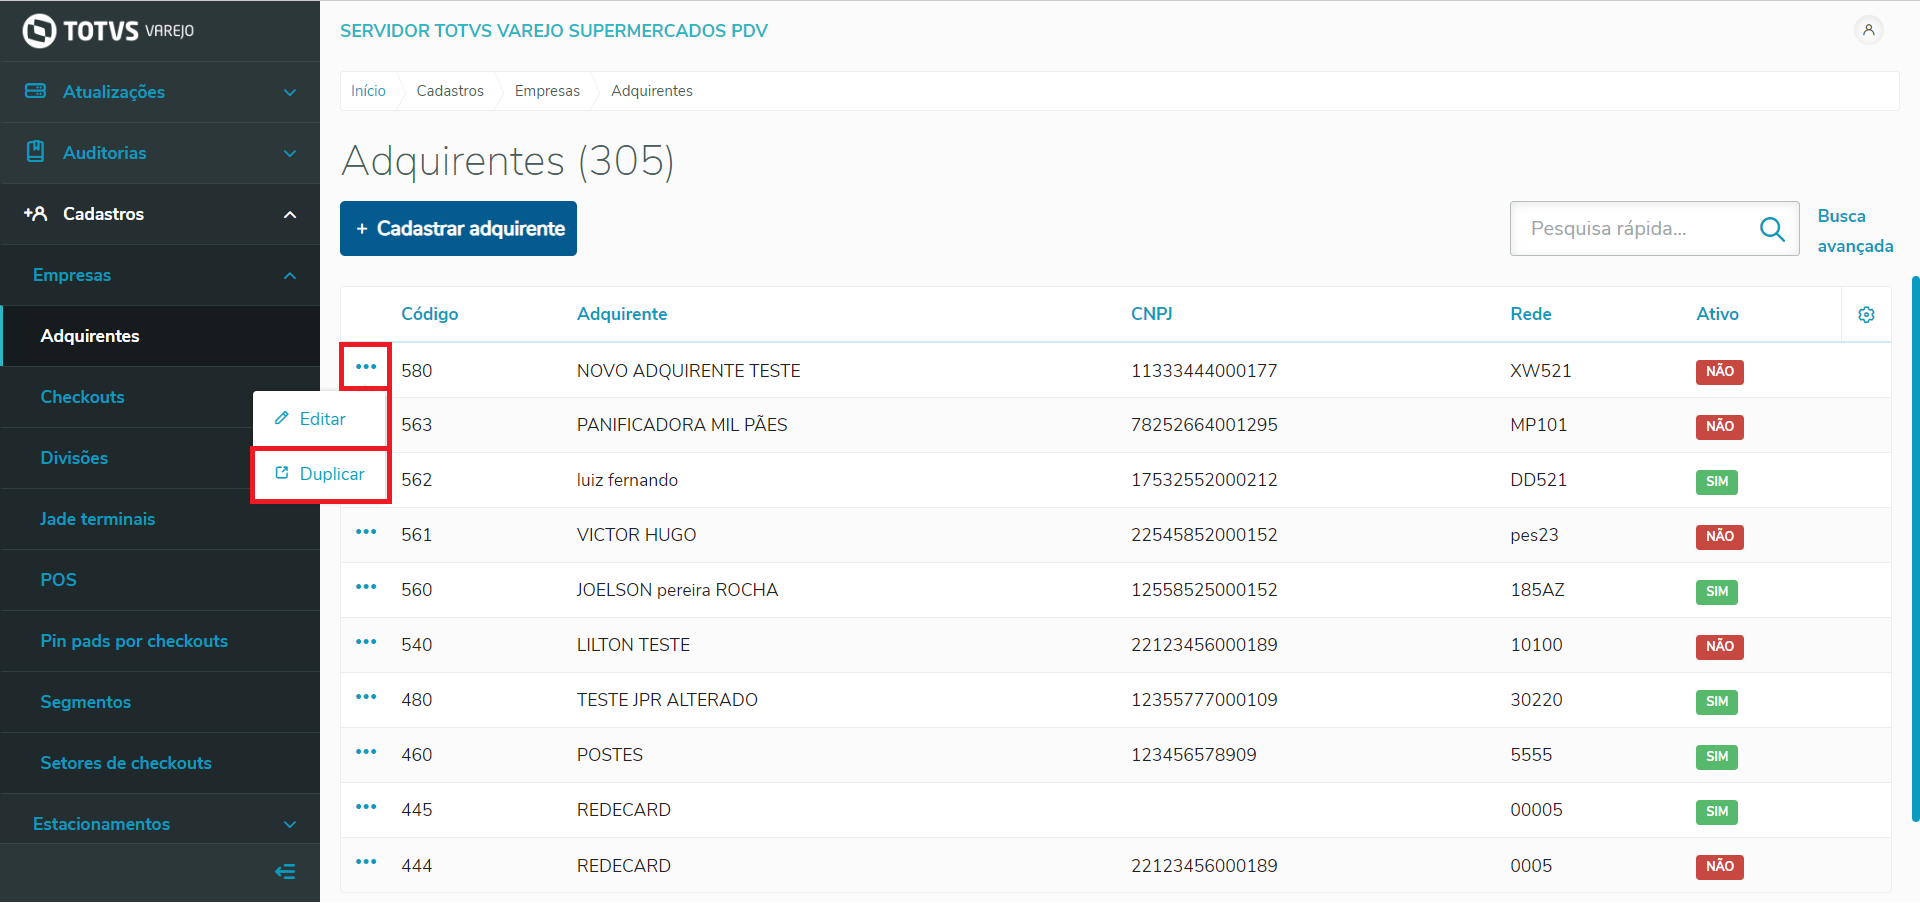Click JOELSON pereira ROCHA row name
This screenshot has width=1920, height=903.
tap(677, 590)
